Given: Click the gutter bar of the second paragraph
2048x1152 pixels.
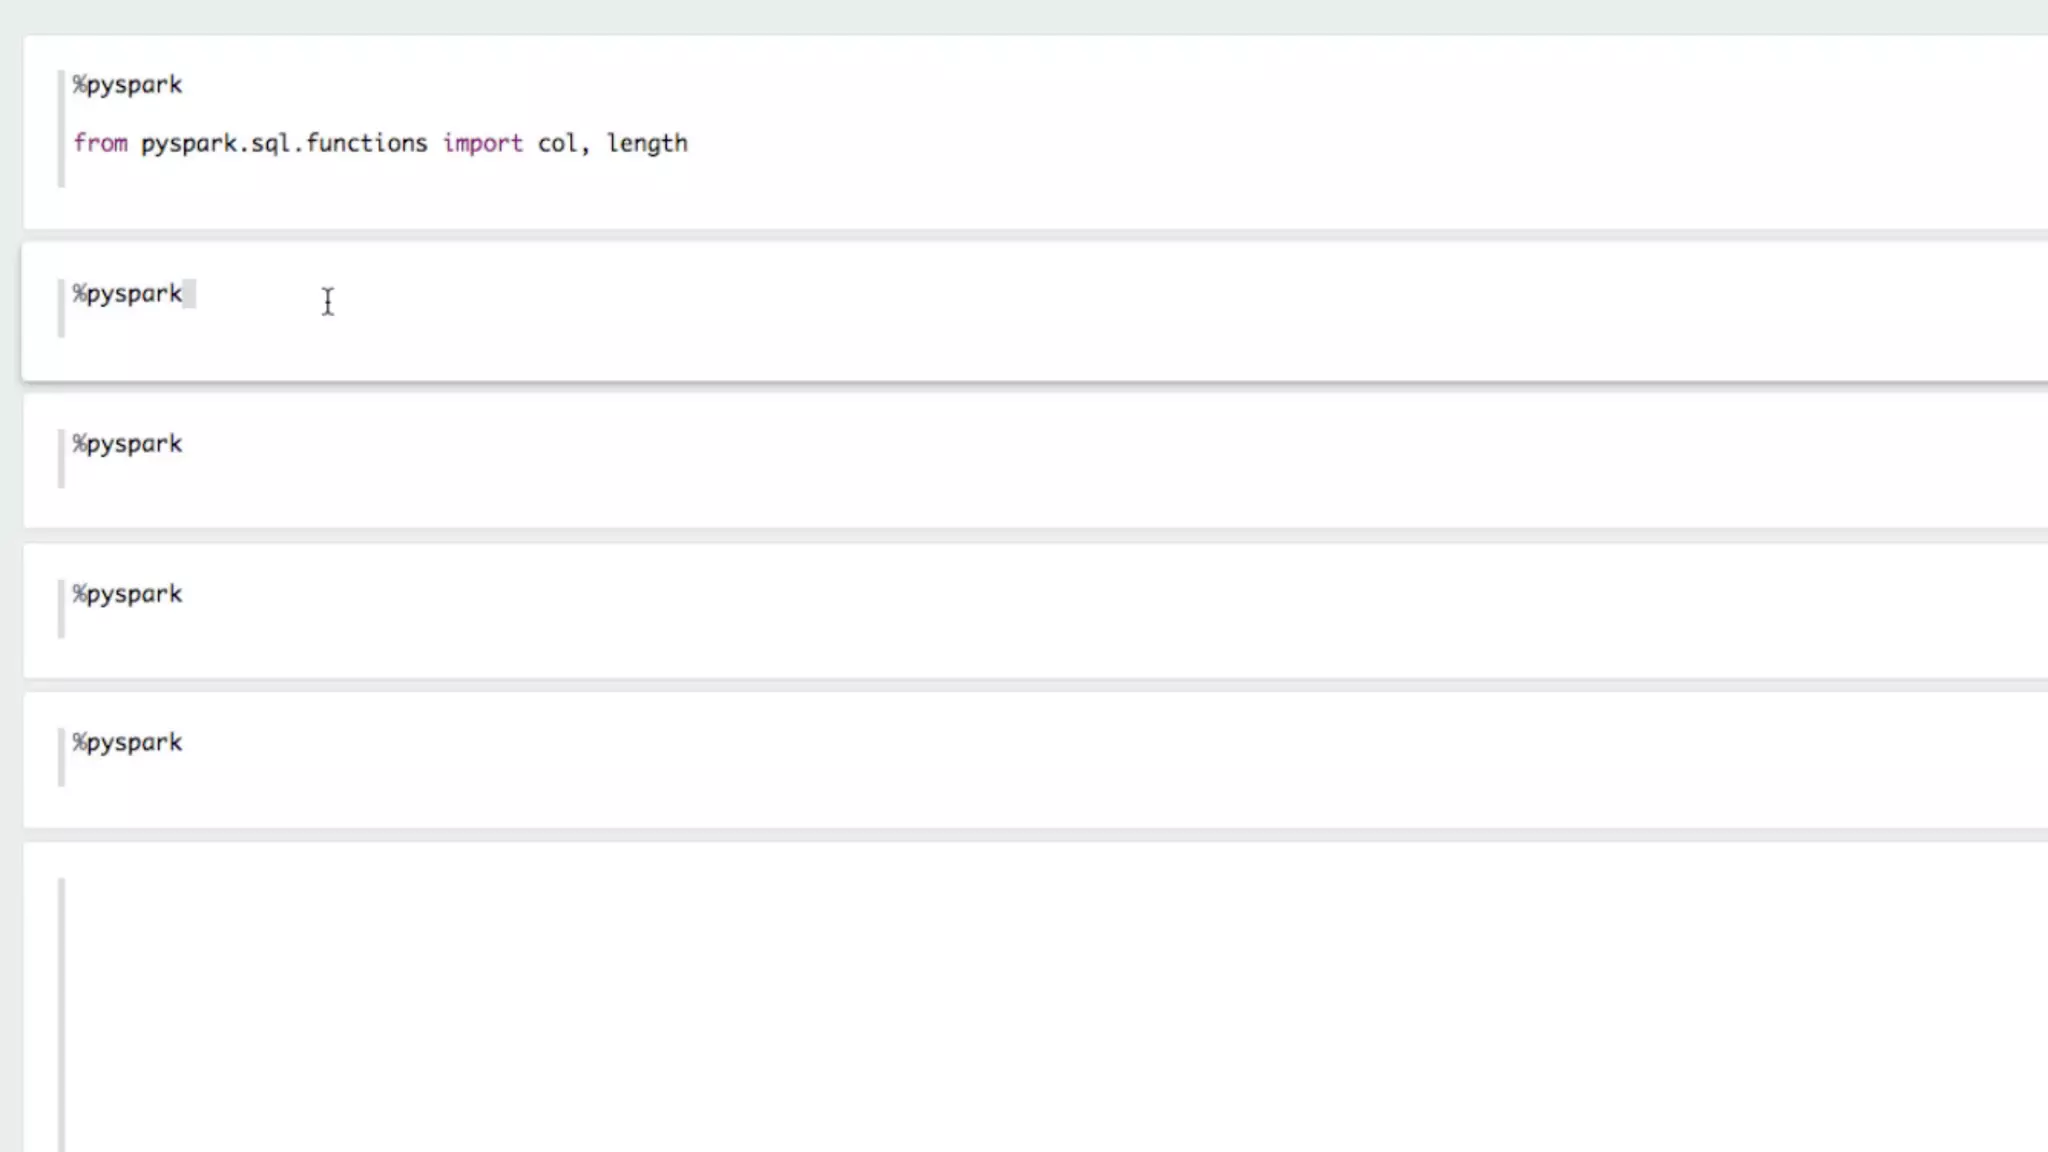Looking at the screenshot, I should pyautogui.click(x=61, y=308).
